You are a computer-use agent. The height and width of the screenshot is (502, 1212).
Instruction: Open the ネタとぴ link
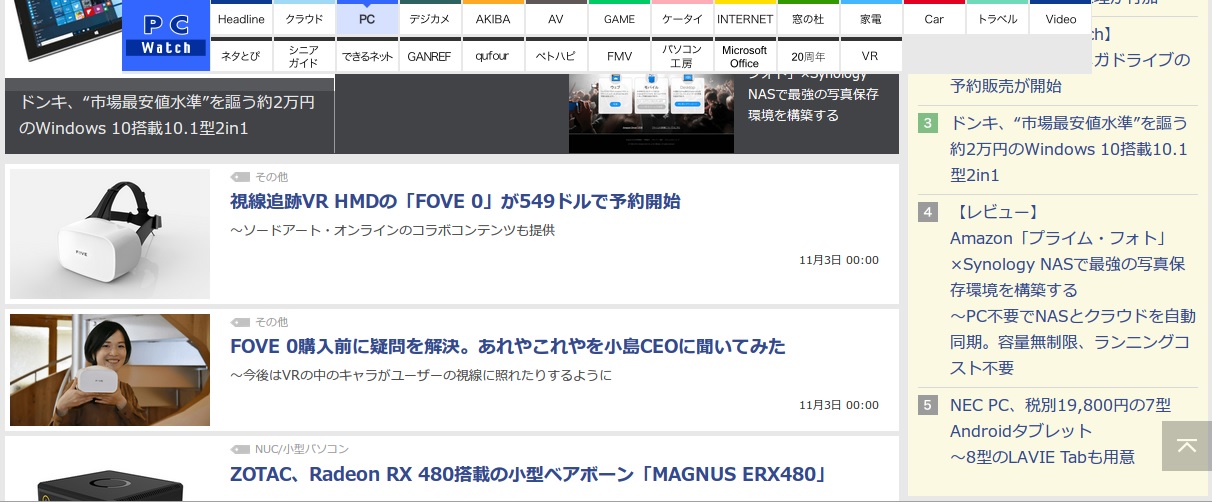241,56
